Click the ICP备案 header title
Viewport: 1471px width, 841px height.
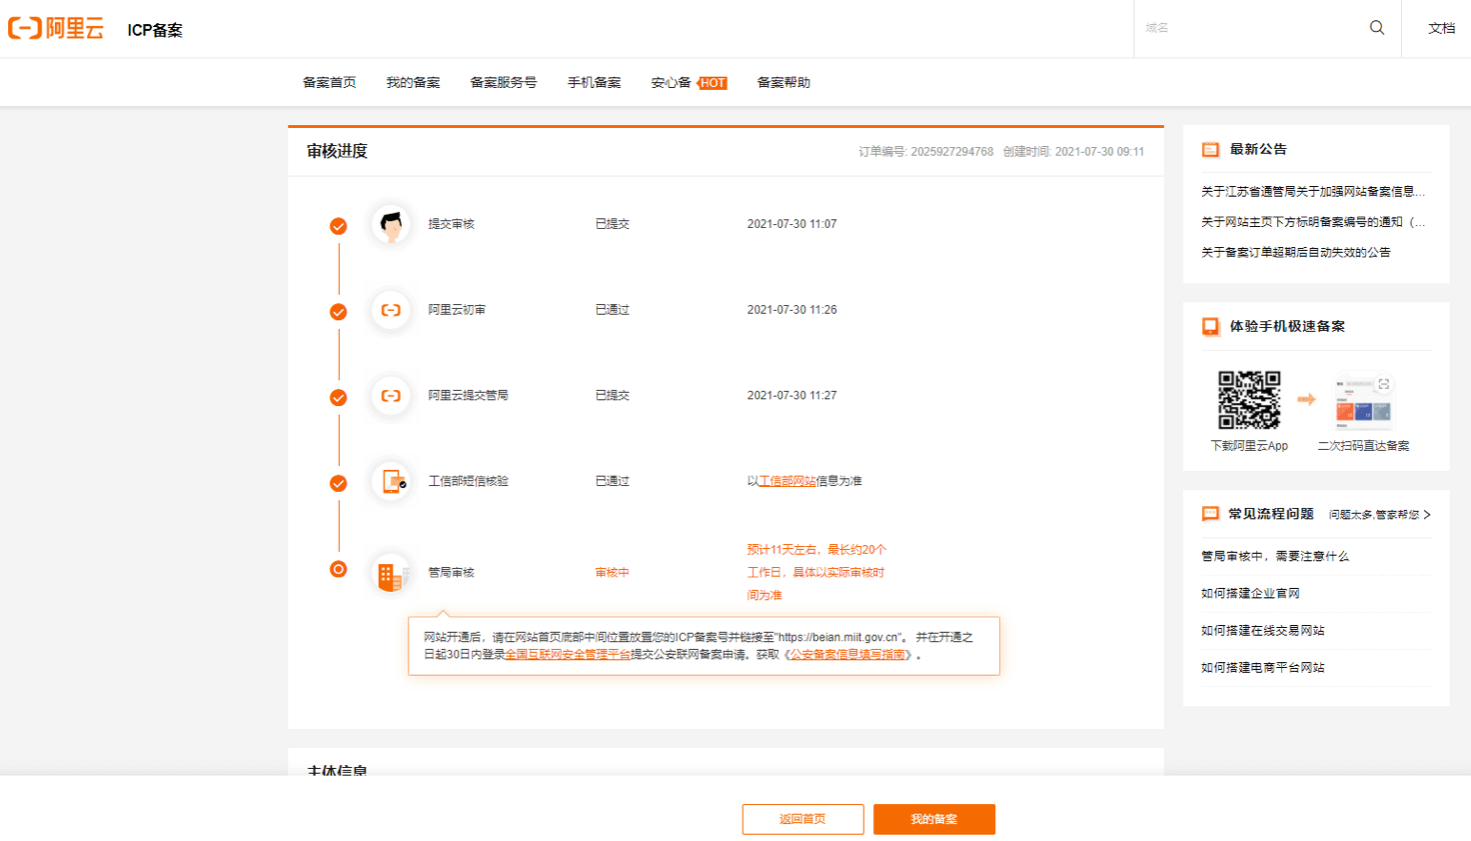tap(155, 30)
